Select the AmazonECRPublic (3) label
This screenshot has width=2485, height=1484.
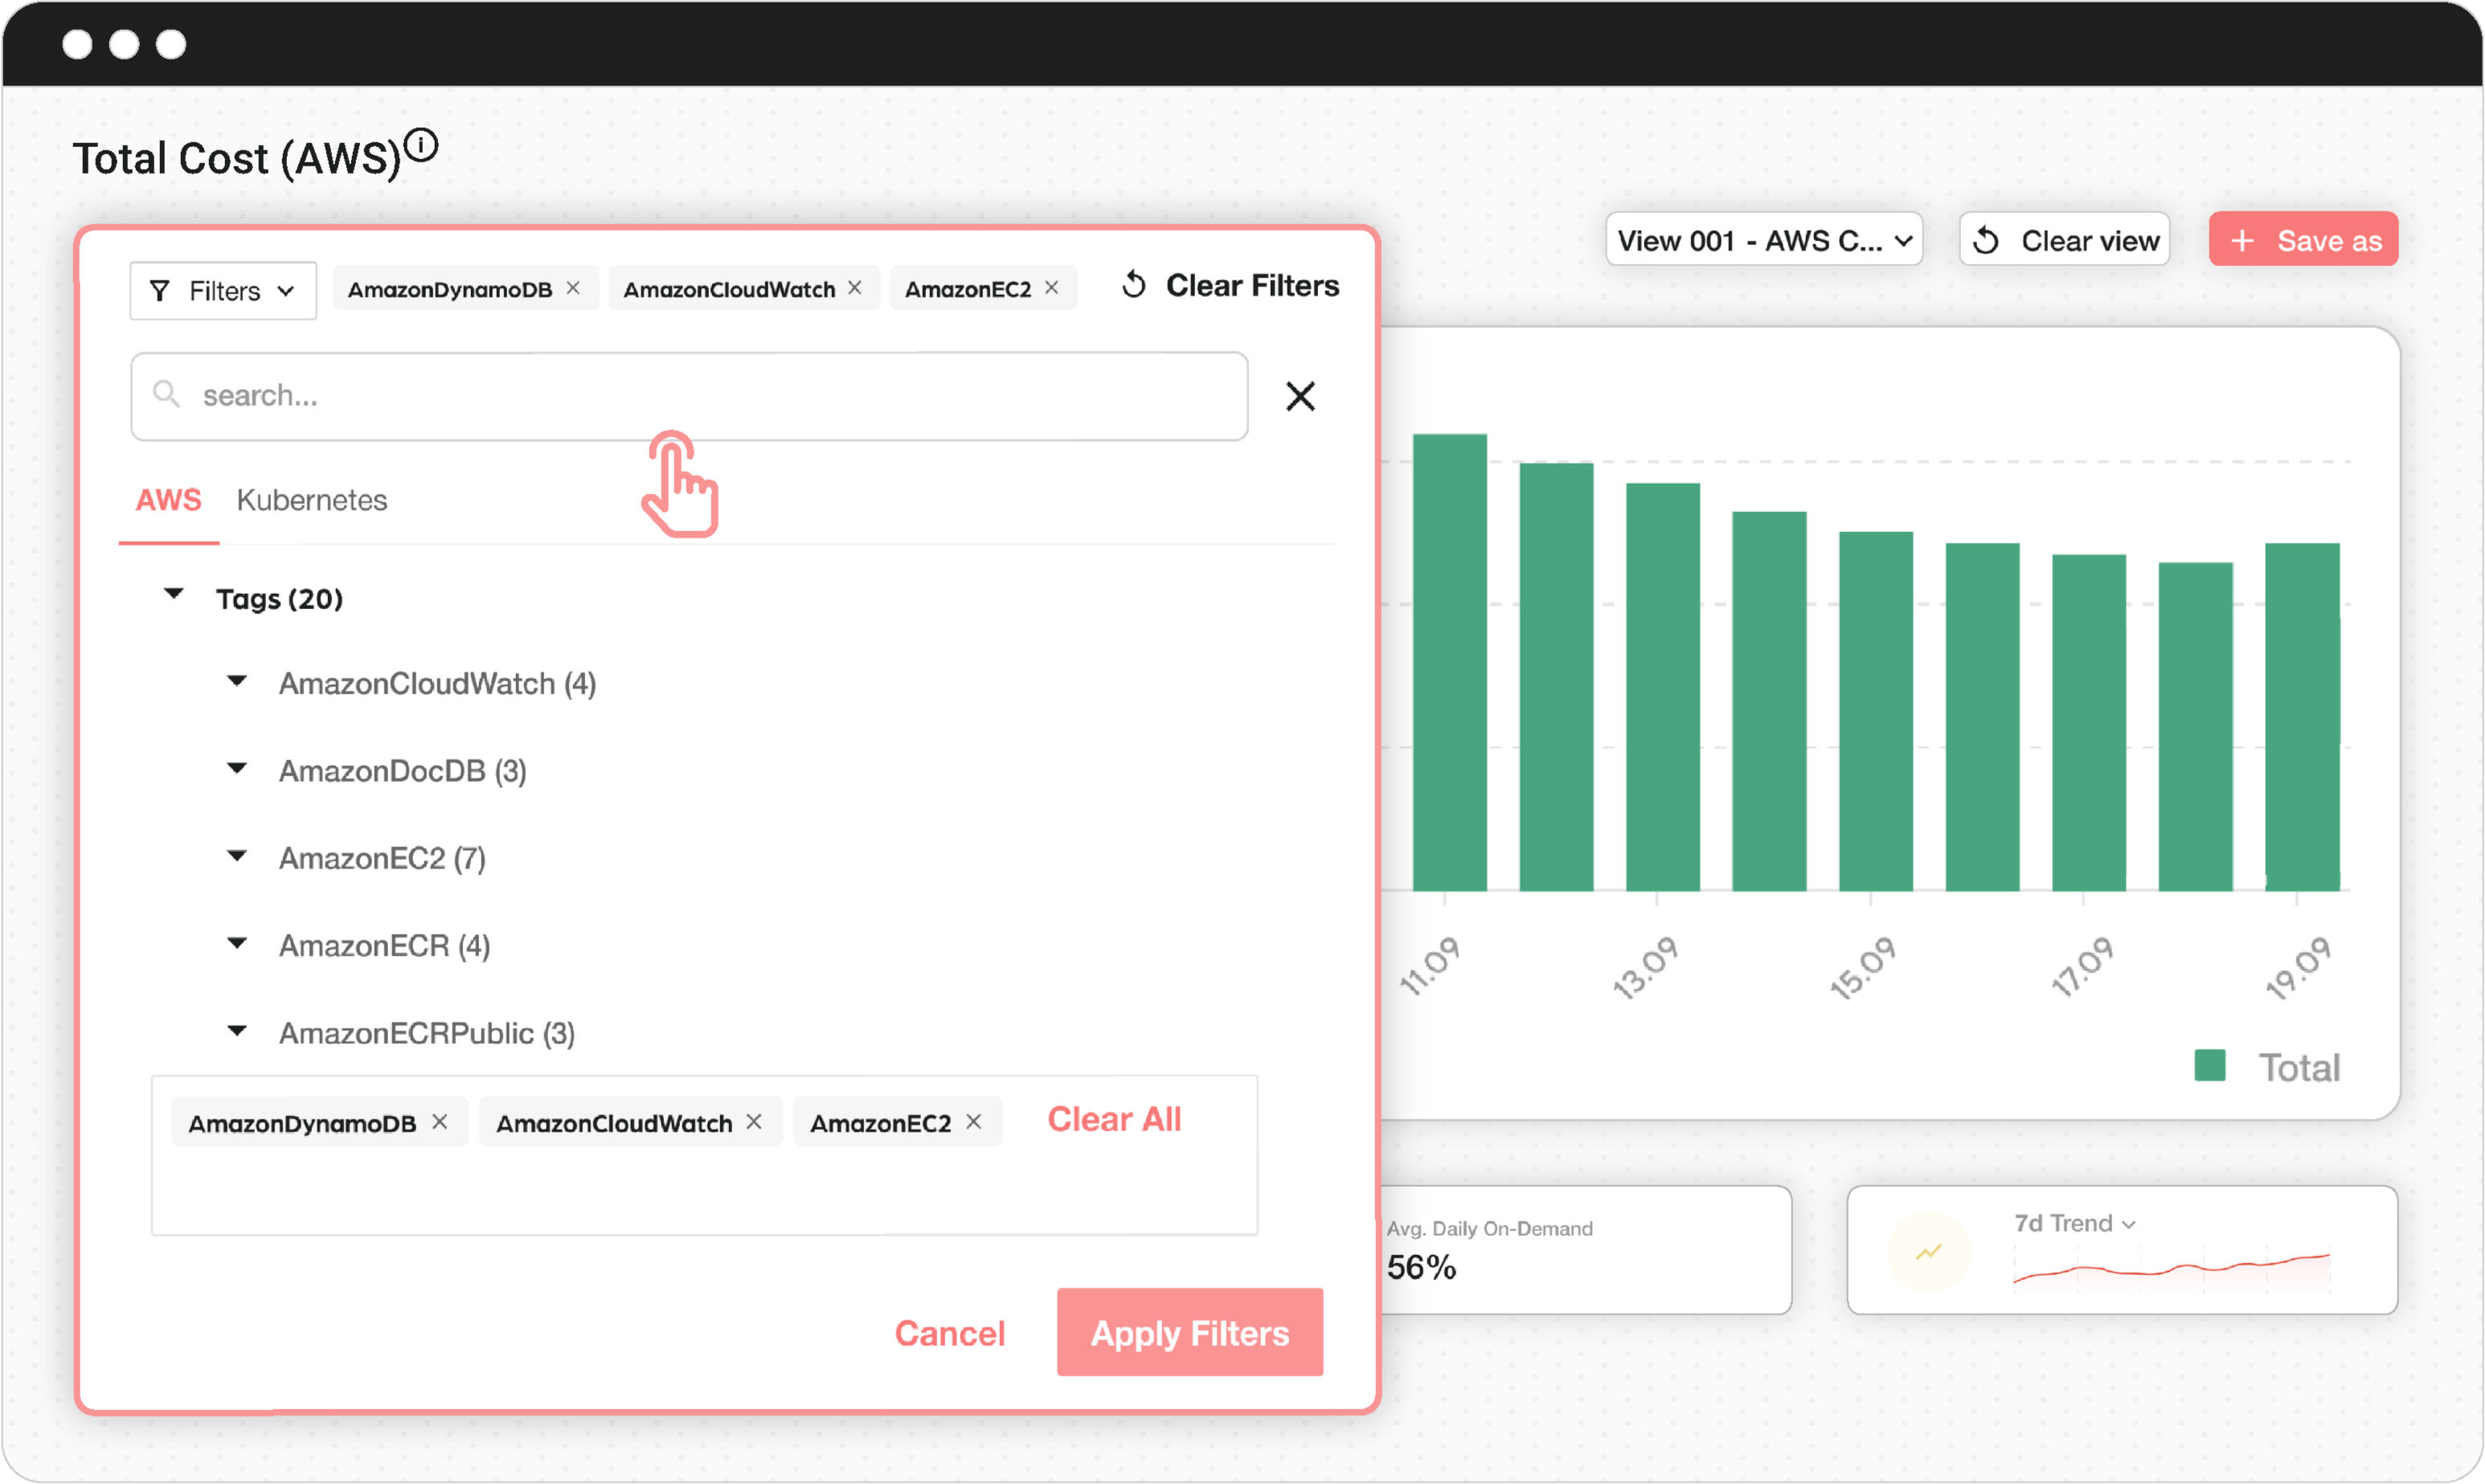click(427, 1033)
